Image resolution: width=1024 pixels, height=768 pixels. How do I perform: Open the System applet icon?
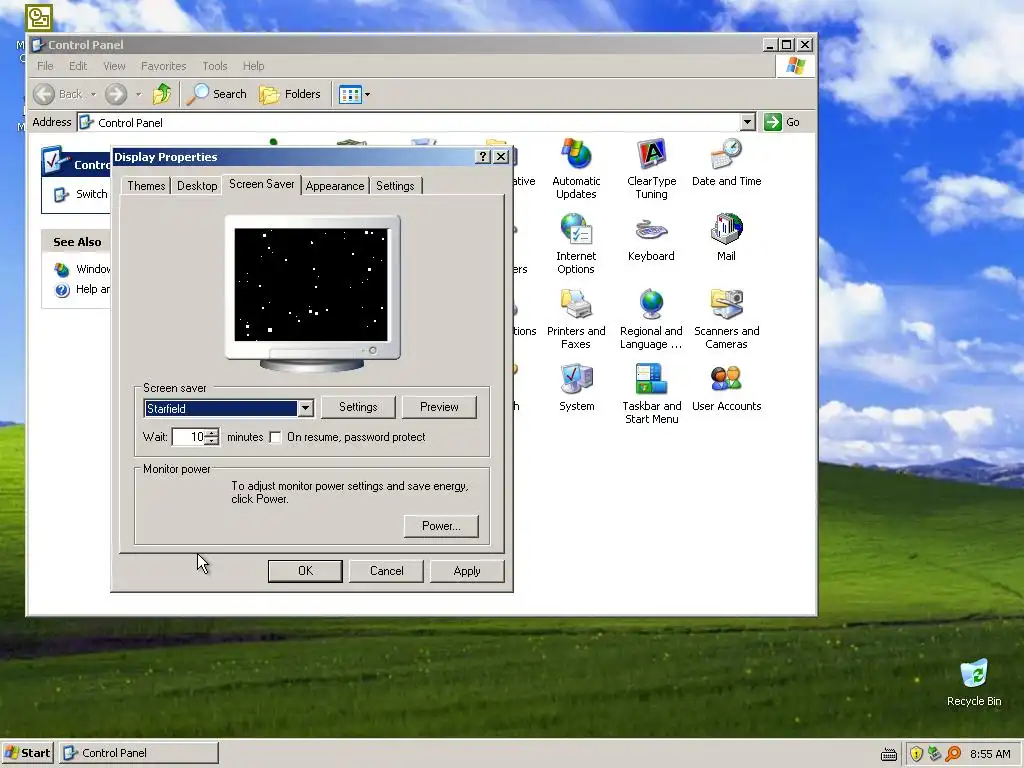click(x=576, y=379)
